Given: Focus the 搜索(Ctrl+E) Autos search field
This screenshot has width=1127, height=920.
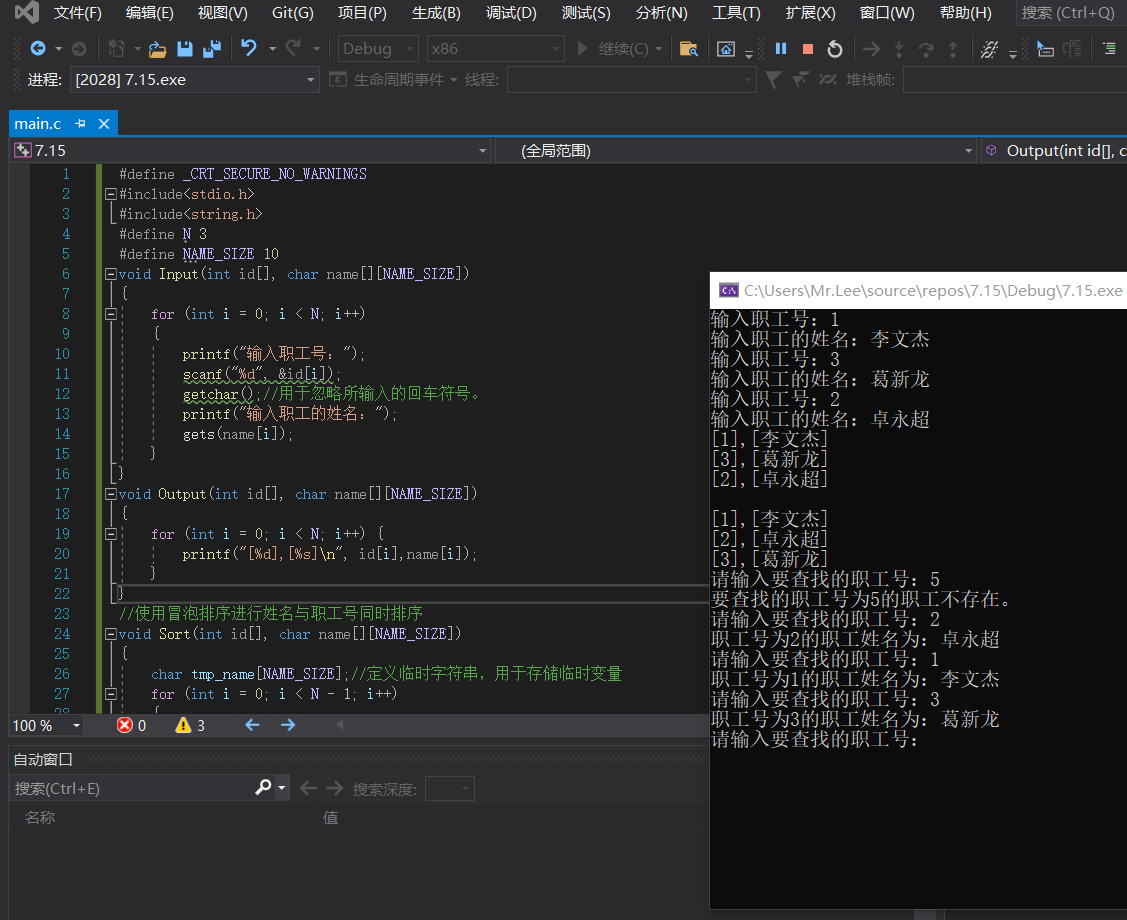Looking at the screenshot, I should point(131,788).
